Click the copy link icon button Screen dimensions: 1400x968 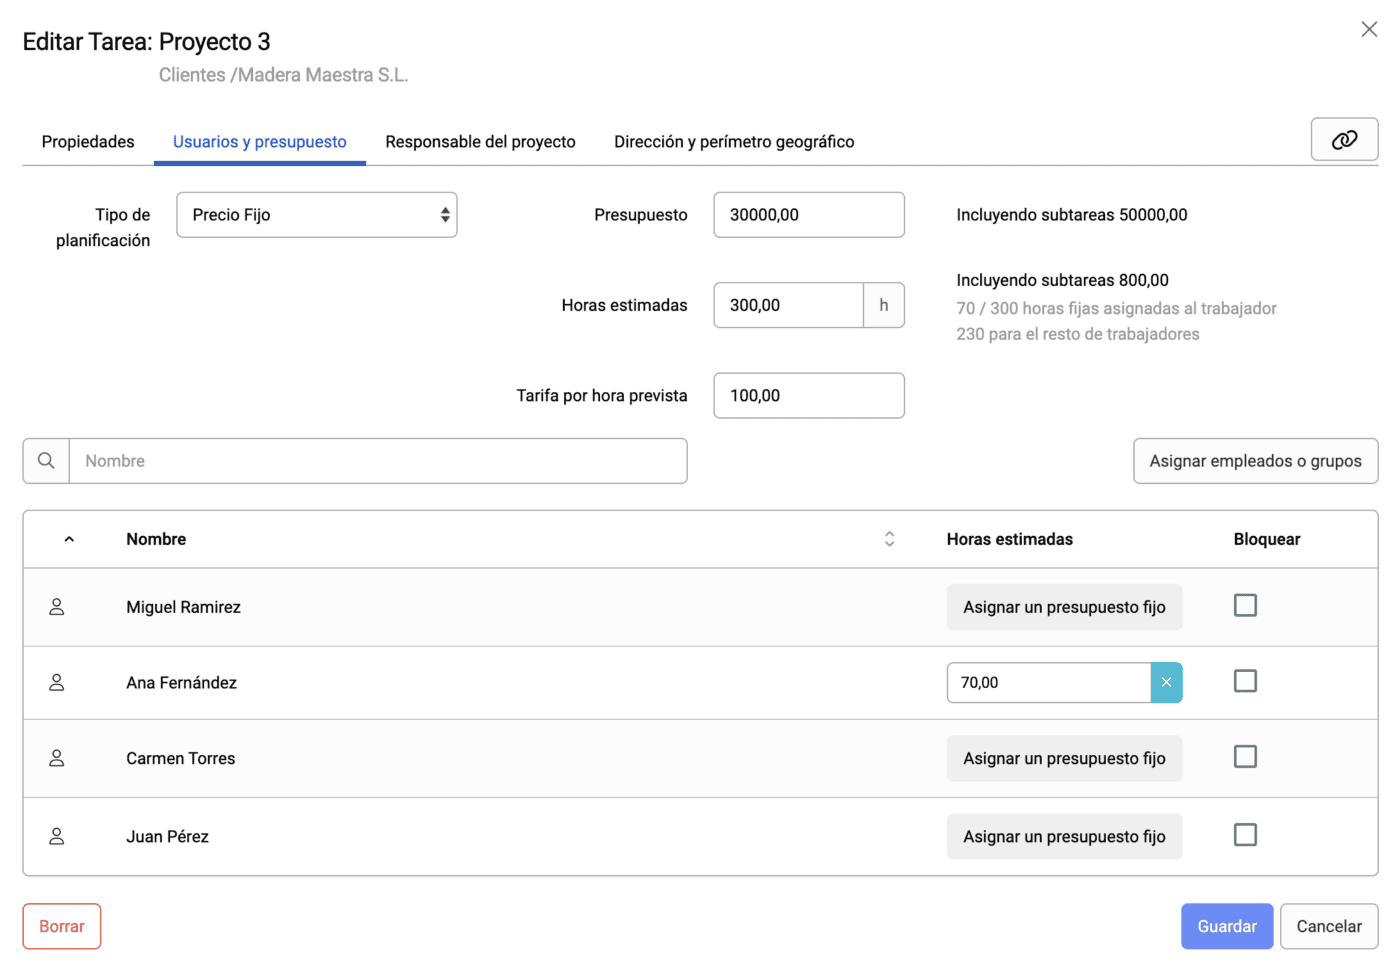(x=1343, y=140)
